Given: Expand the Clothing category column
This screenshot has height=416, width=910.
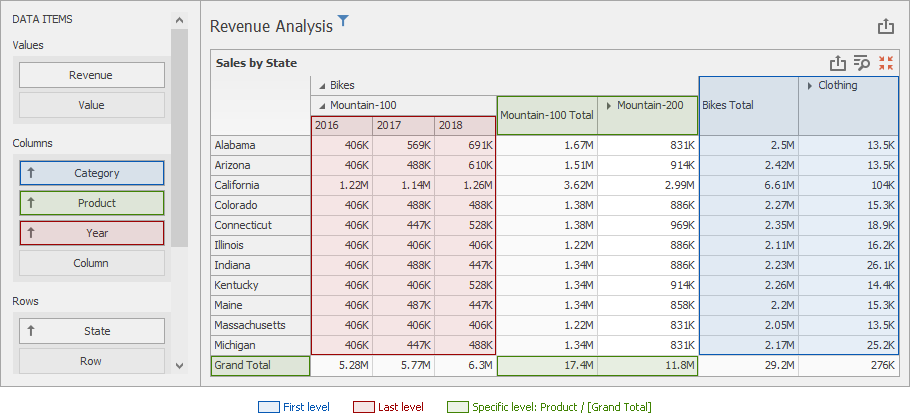Looking at the screenshot, I should pyautogui.click(x=810, y=86).
